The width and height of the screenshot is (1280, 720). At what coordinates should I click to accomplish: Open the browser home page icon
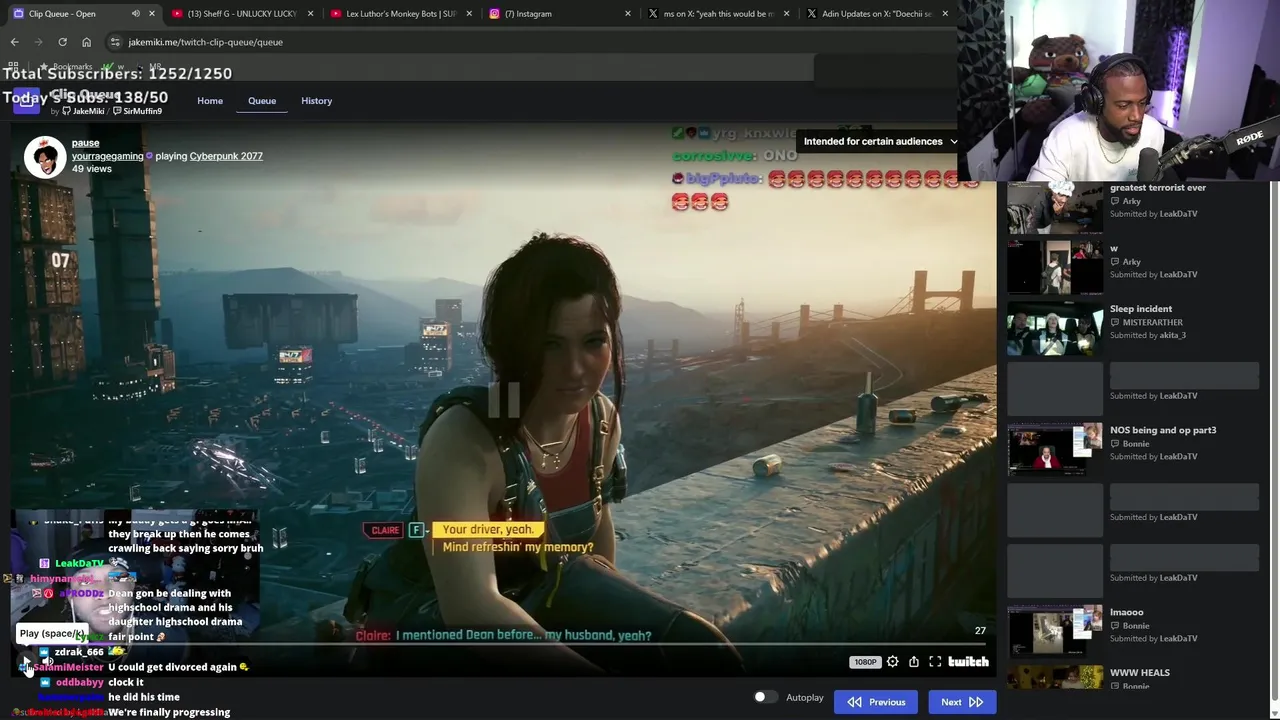pyautogui.click(x=86, y=42)
